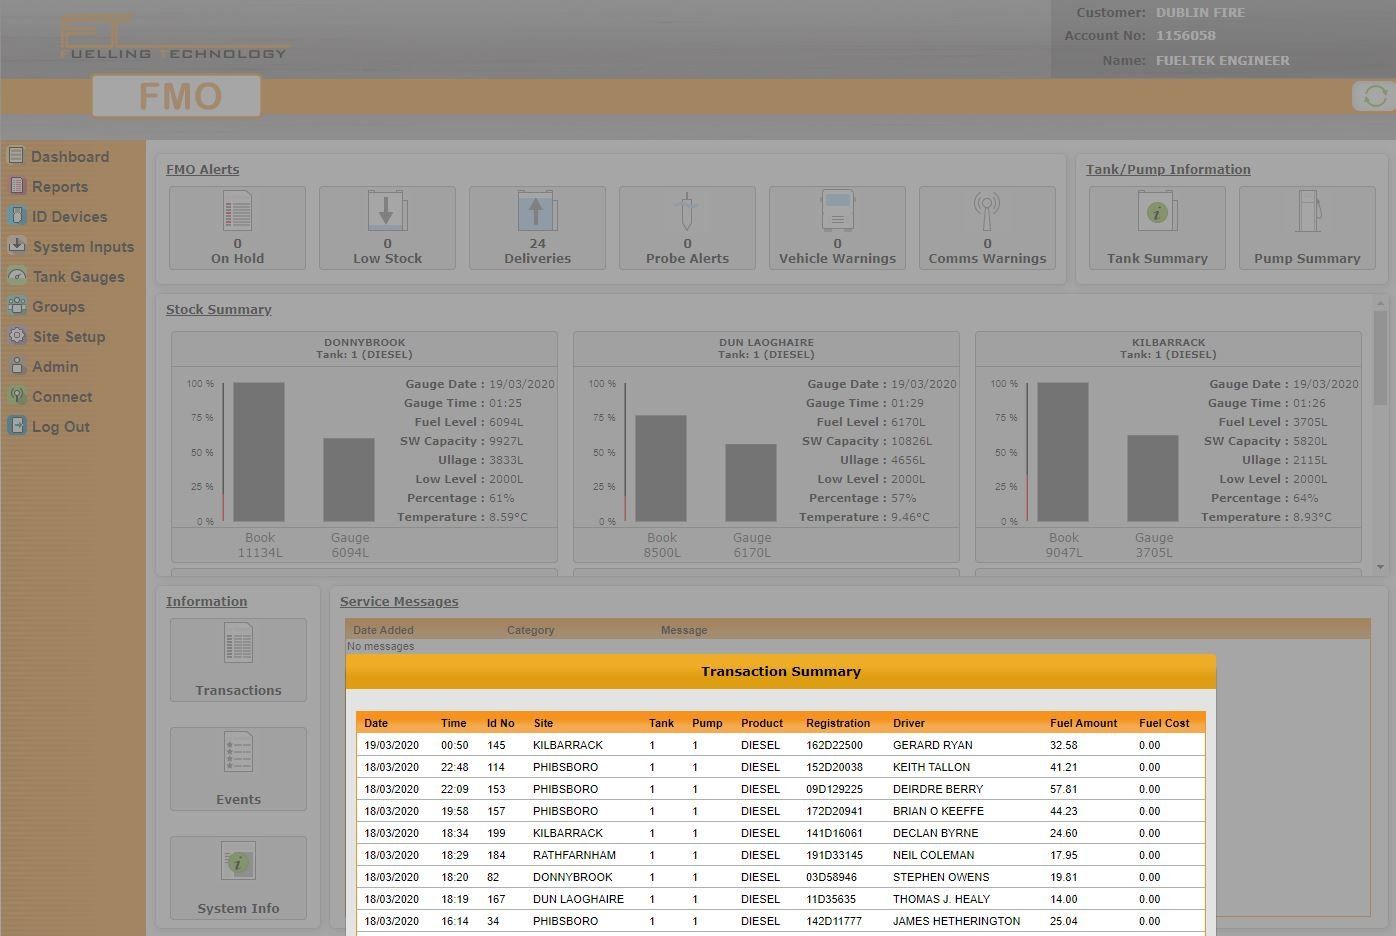Click the RATHFARNHAM site cell
This screenshot has width=1396, height=936.
tap(574, 855)
